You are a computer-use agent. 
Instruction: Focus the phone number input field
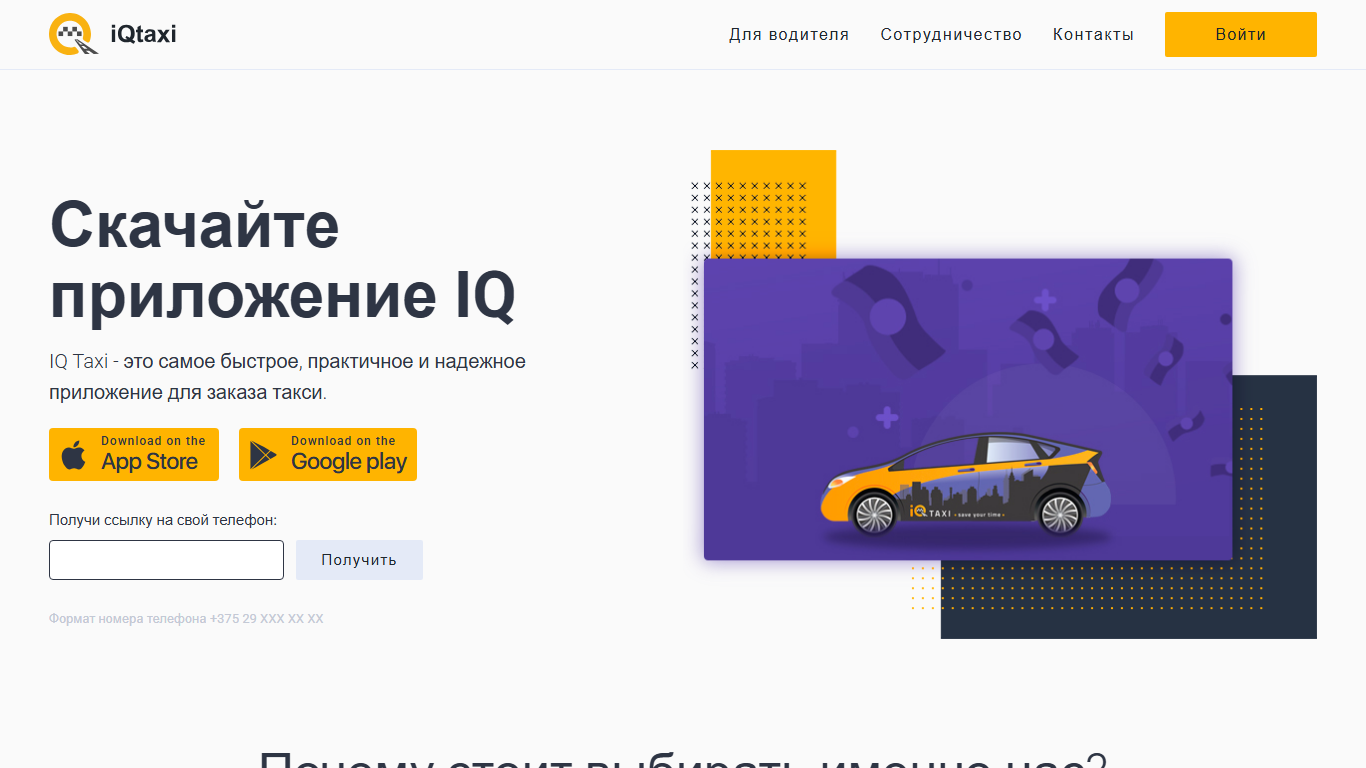(x=166, y=560)
